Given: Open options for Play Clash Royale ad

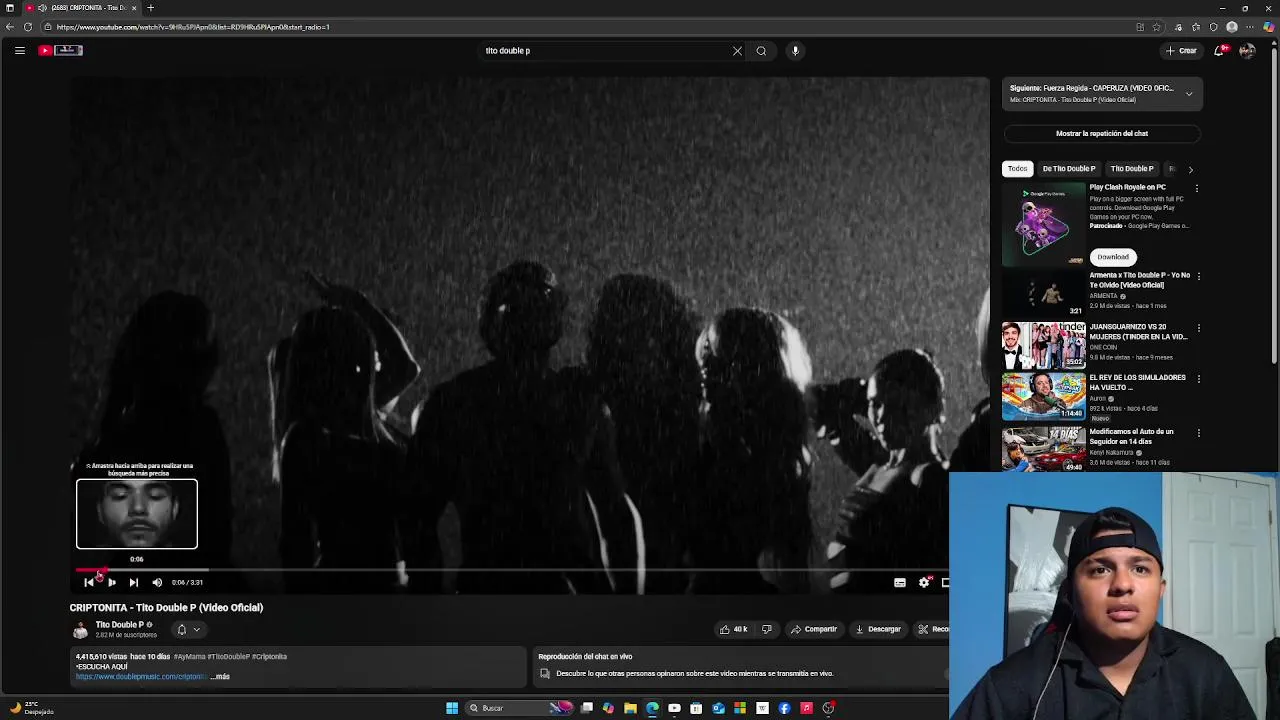Looking at the screenshot, I should [1197, 188].
